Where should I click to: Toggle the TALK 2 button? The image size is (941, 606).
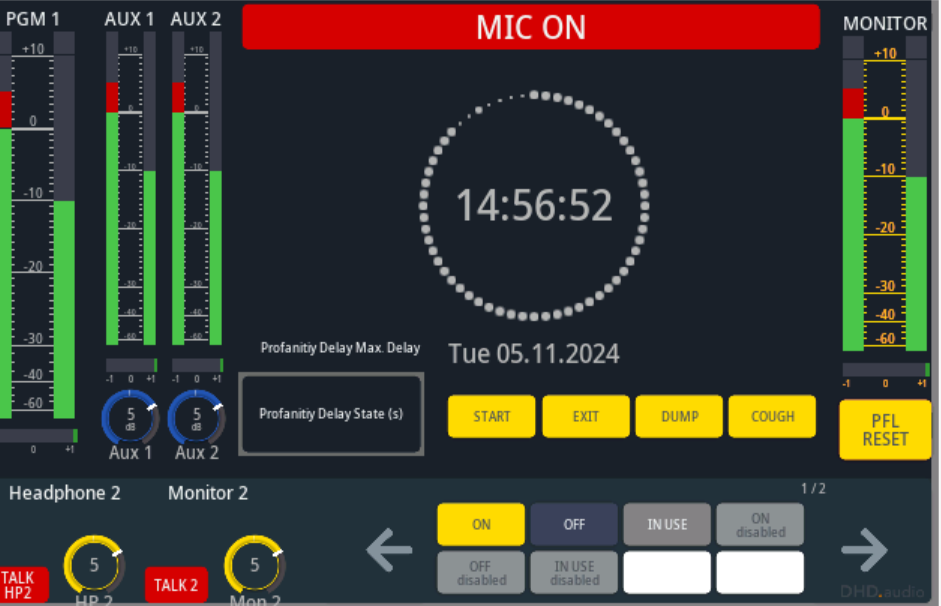tap(175, 585)
